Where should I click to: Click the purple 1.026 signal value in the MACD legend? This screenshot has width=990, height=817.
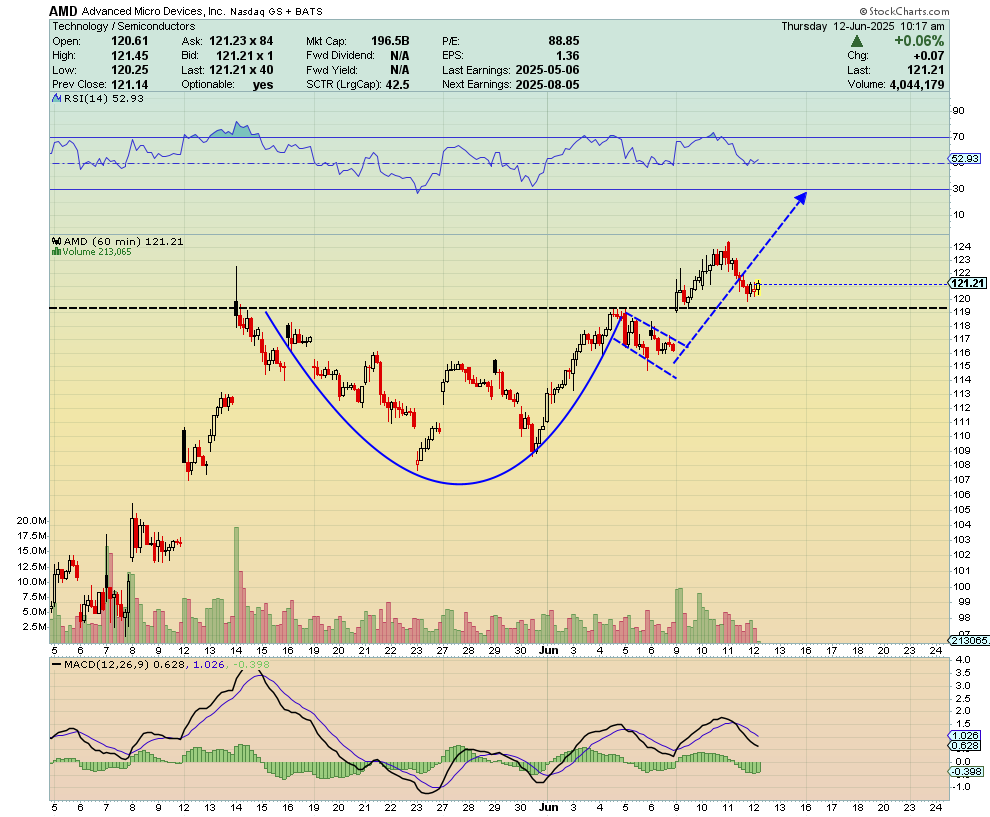209,664
